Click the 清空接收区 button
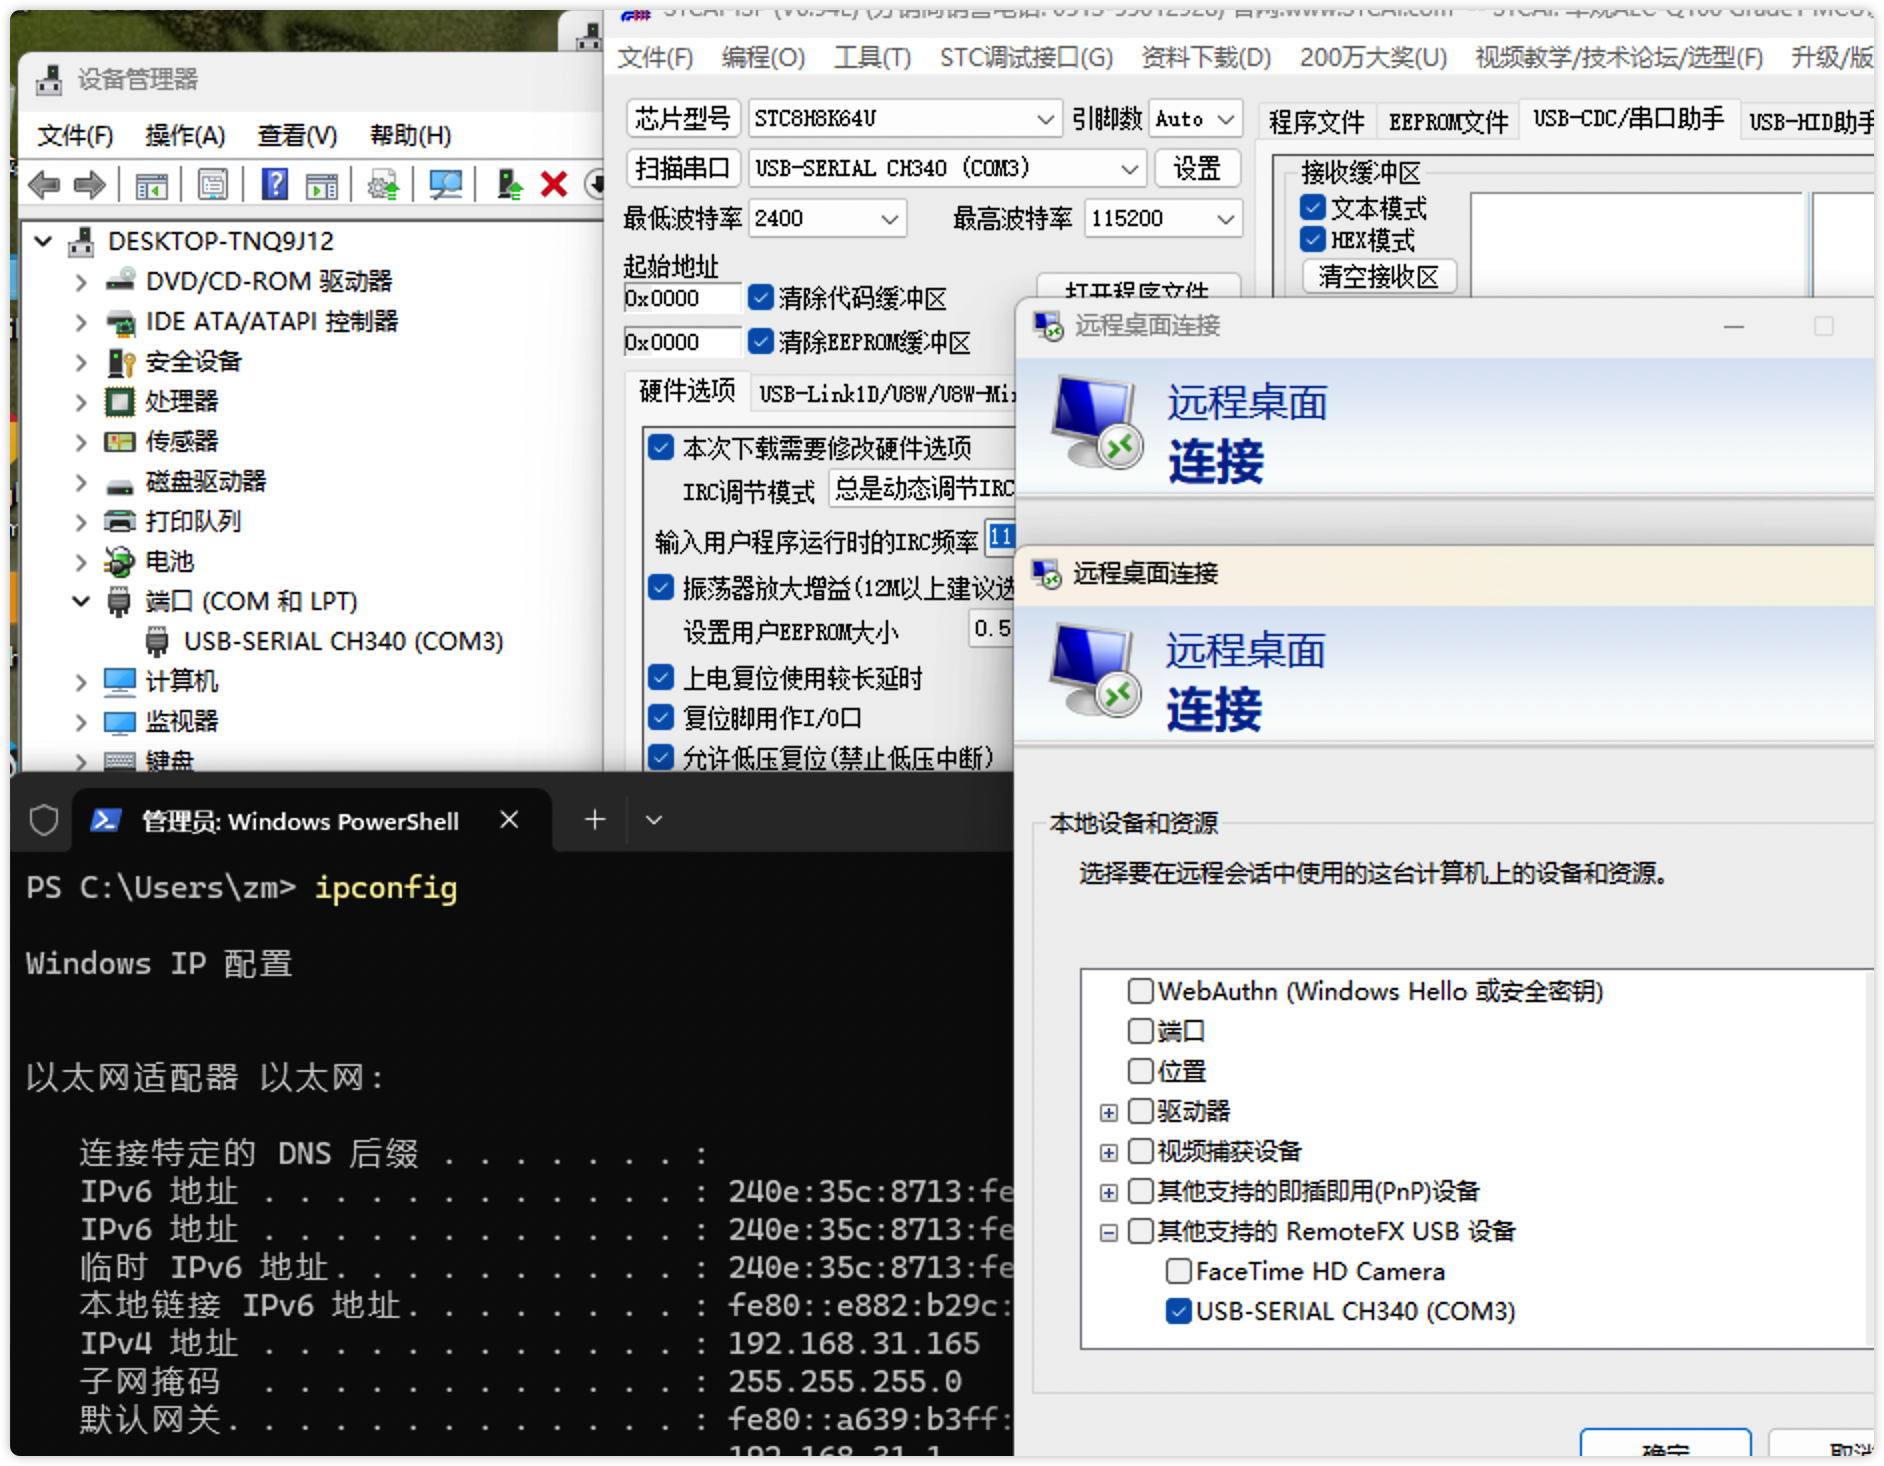The width and height of the screenshot is (1884, 1466). [x=1379, y=276]
